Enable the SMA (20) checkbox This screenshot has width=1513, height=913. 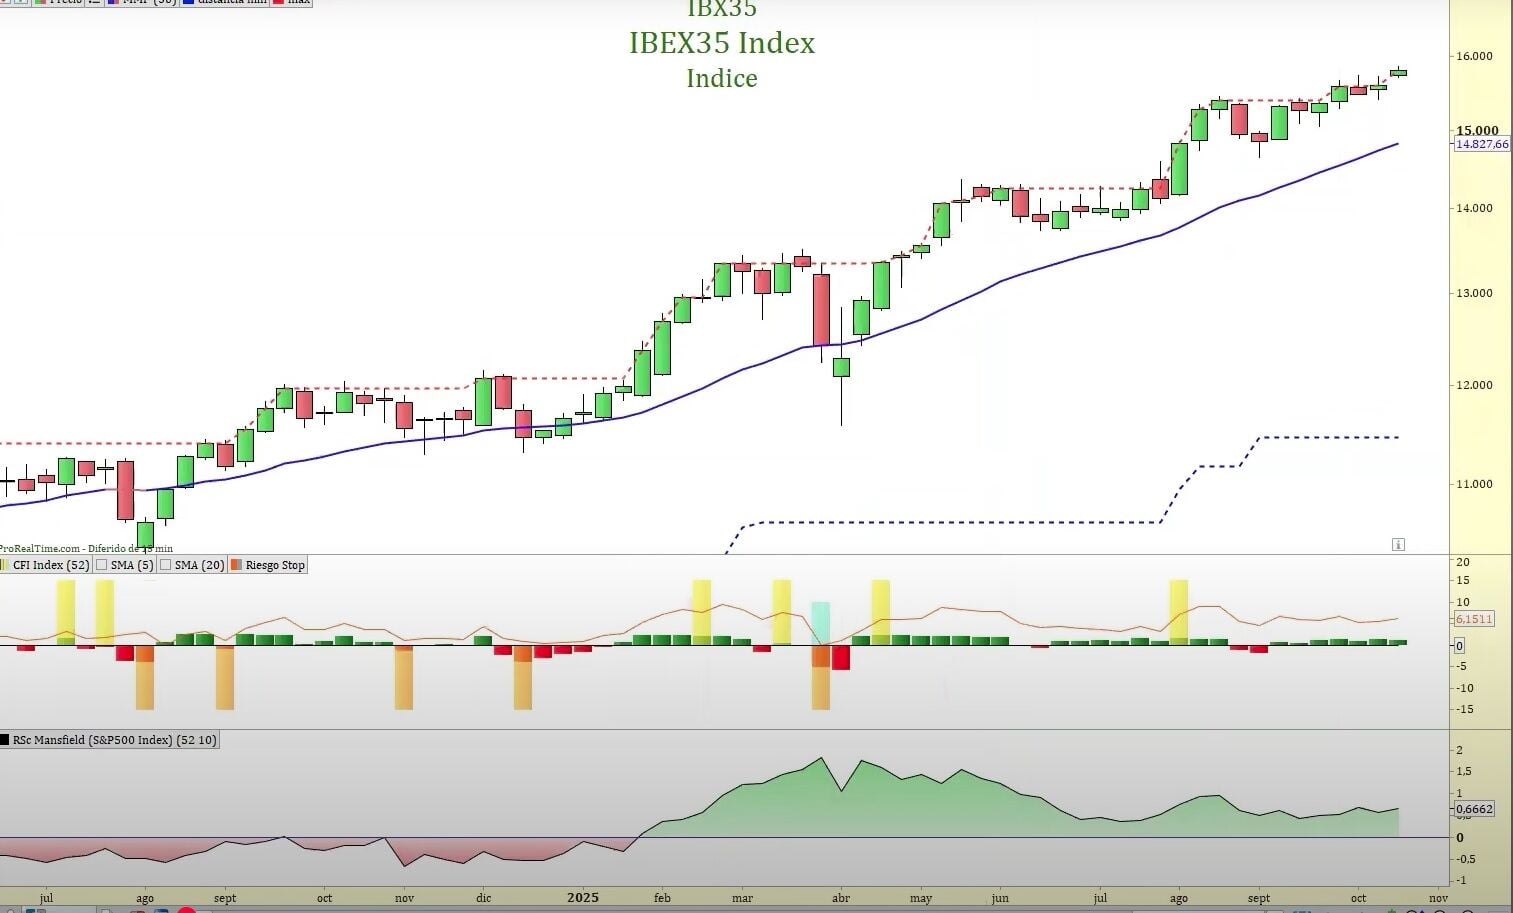coord(165,565)
